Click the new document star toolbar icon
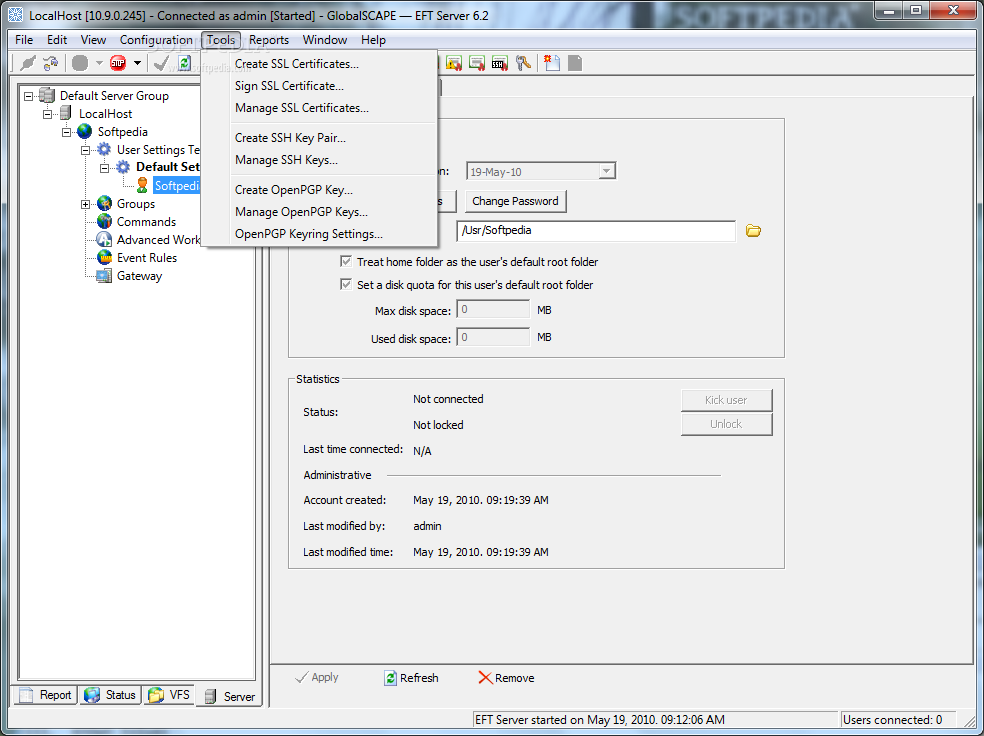Viewport: 984px width, 736px height. [552, 63]
